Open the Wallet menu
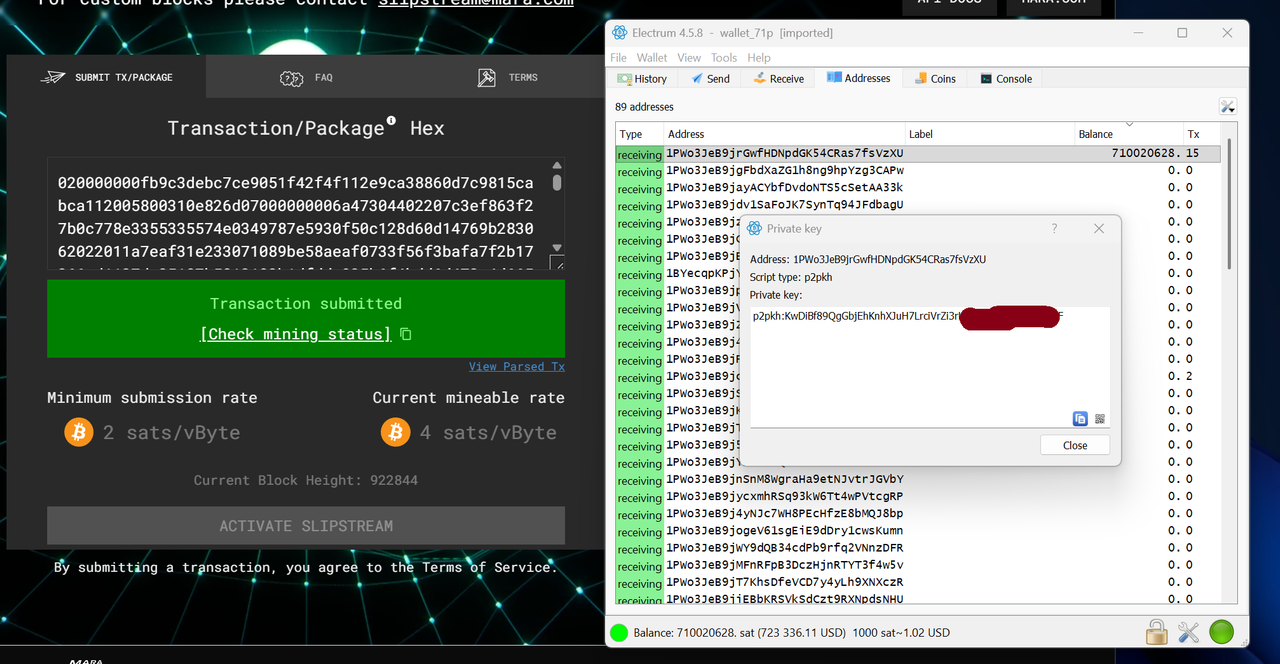Screen dimensions: 1280x664 [x=652, y=58]
